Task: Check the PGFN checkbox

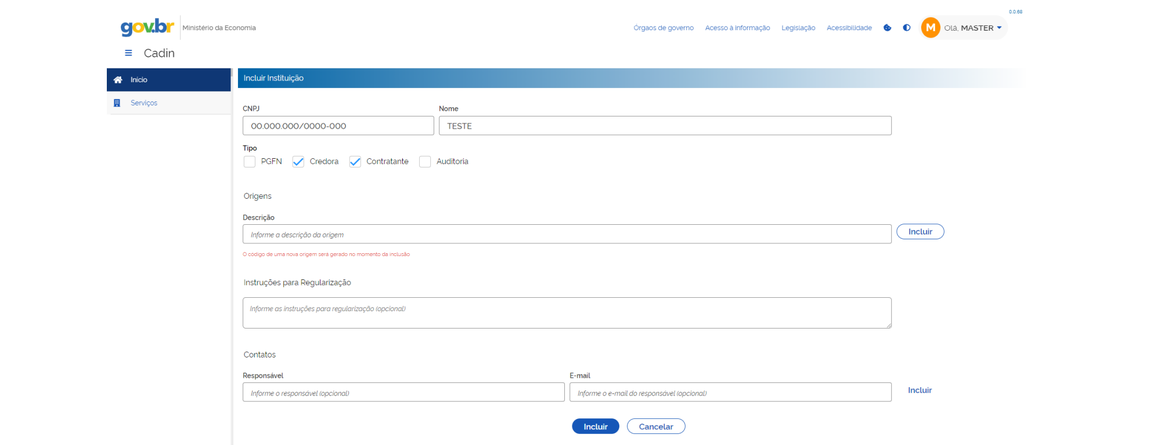Action: (250, 162)
